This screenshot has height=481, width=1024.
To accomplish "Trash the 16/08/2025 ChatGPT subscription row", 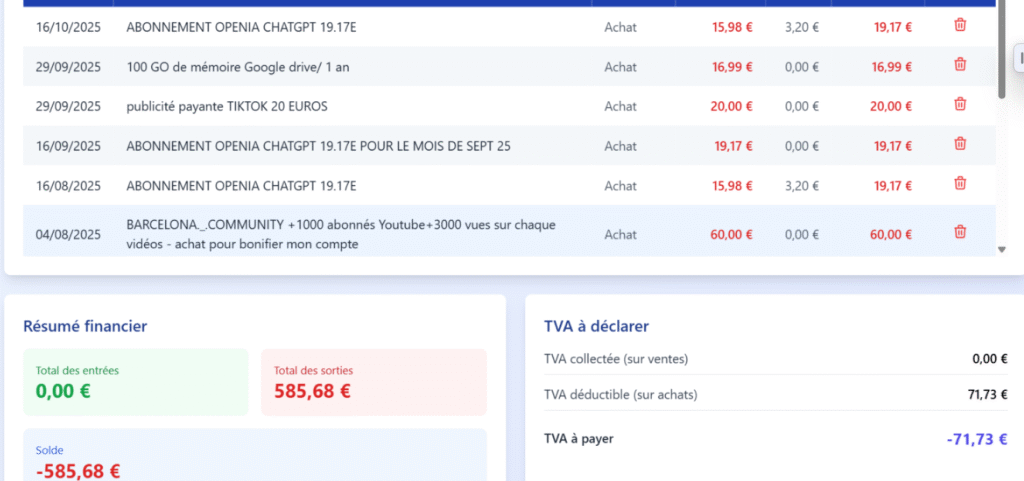I will pyautogui.click(x=960, y=183).
